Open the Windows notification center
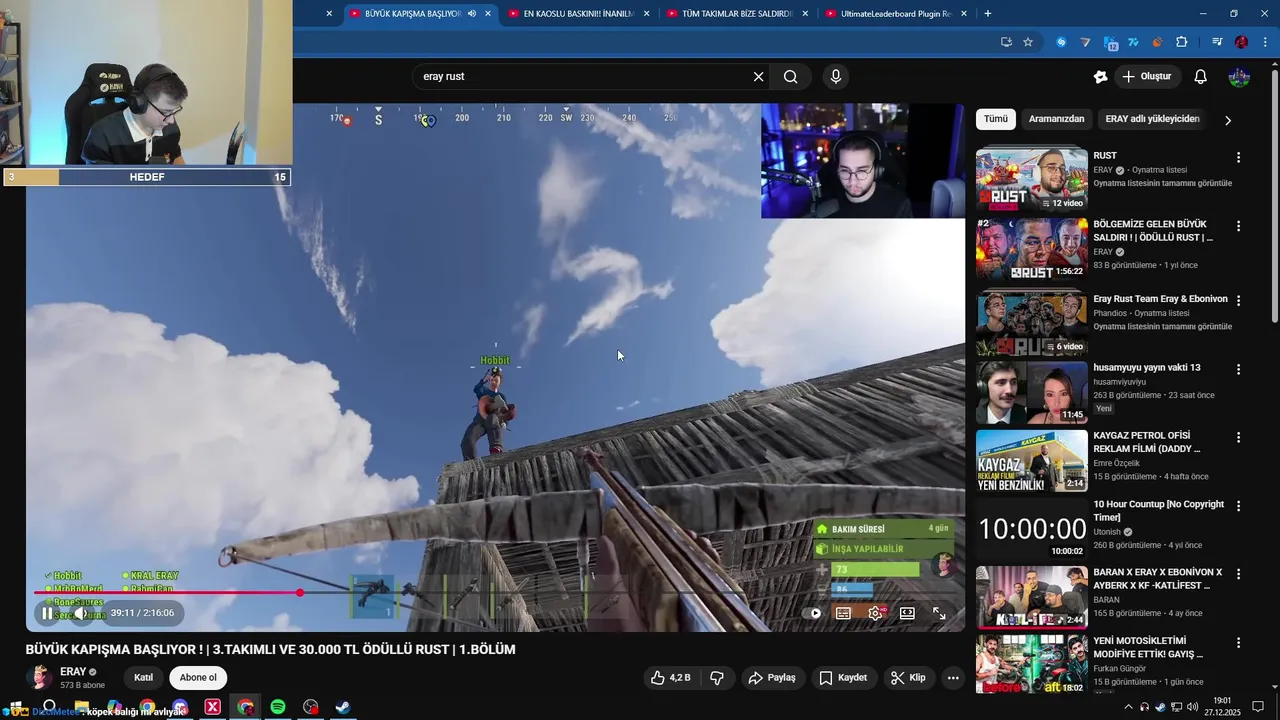 [1258, 706]
